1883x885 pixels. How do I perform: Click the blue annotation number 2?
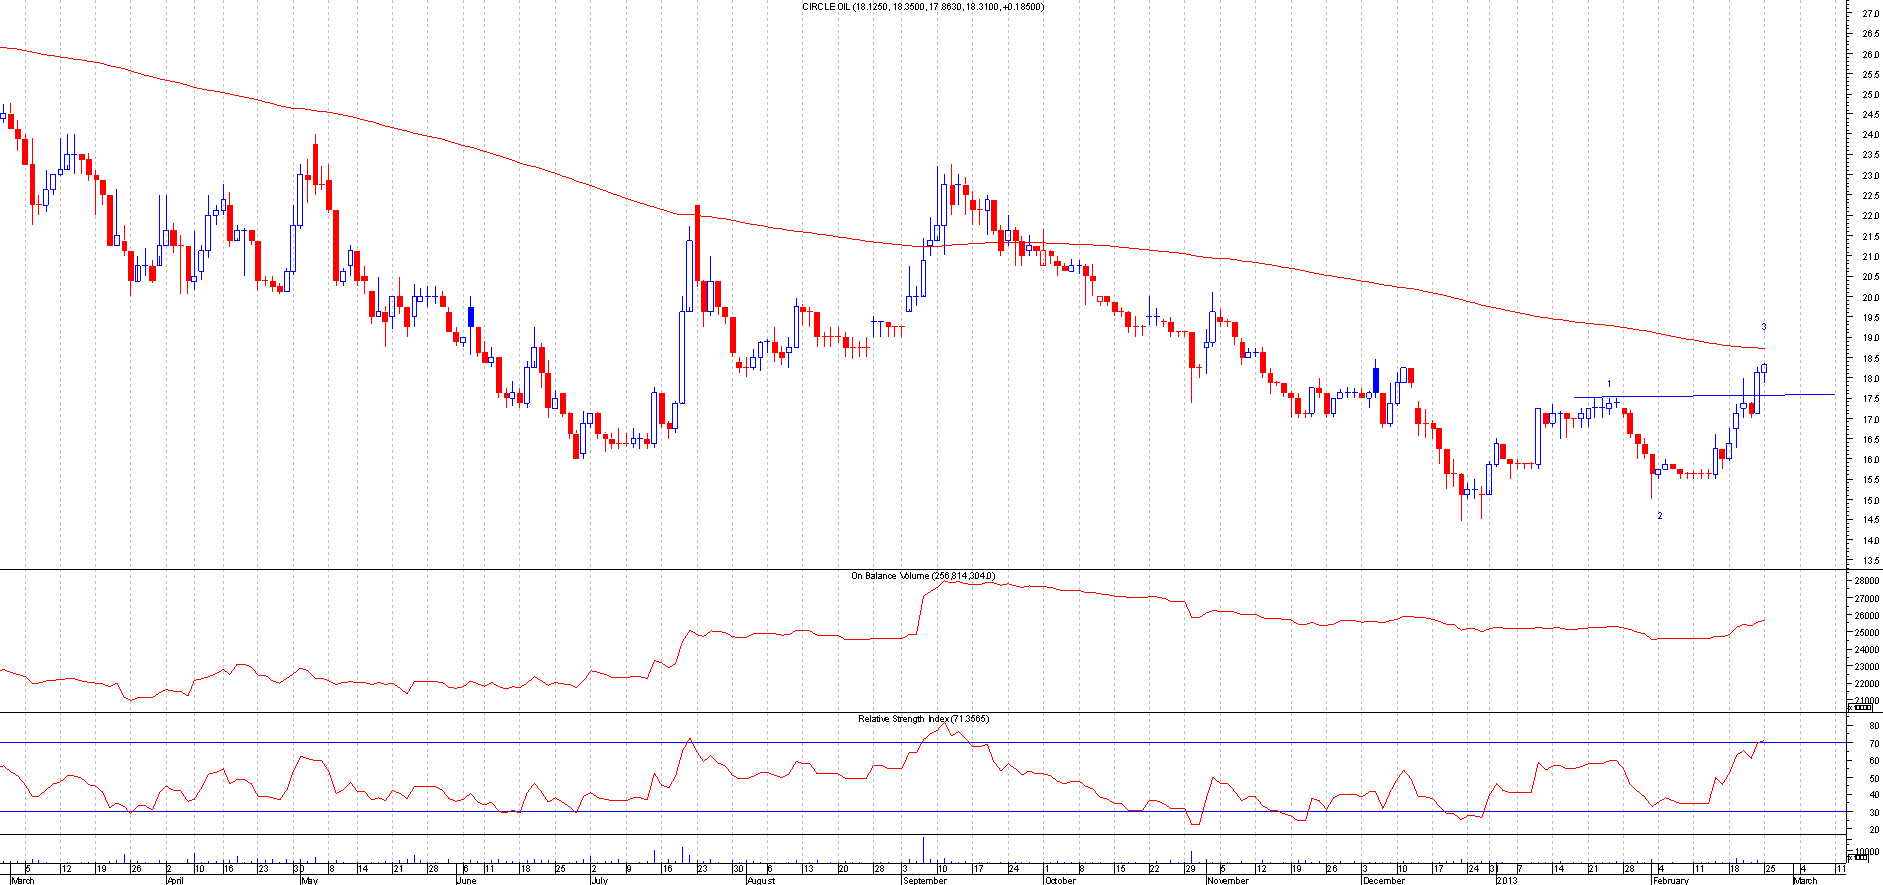coord(1660,516)
